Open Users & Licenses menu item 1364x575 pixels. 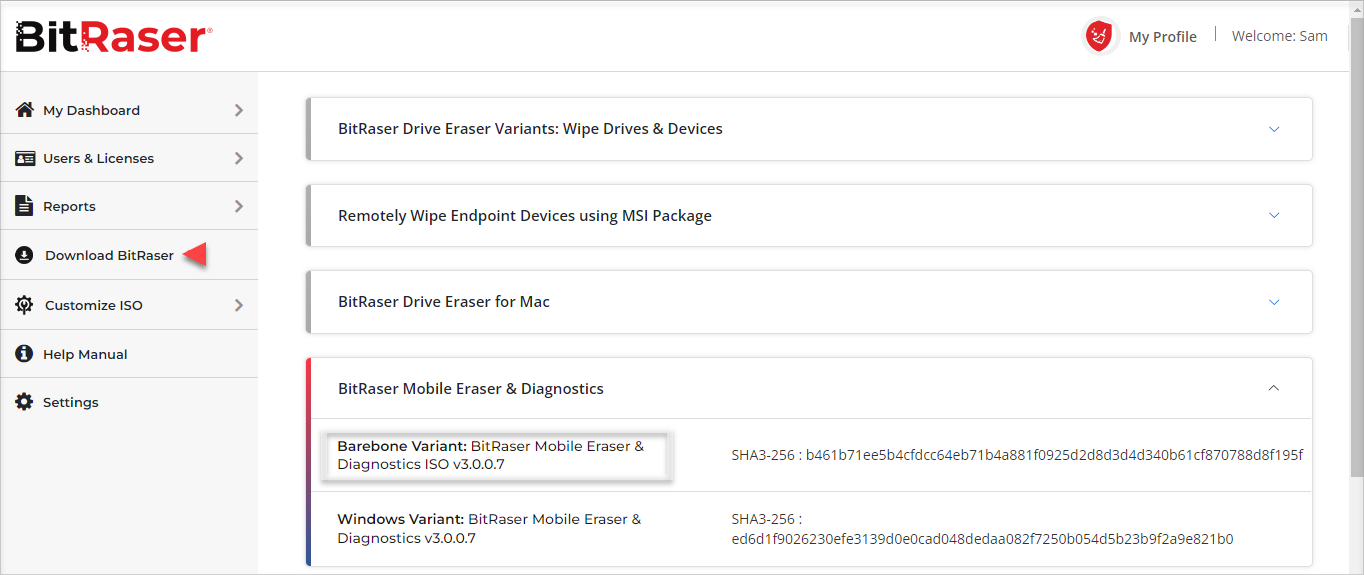129,158
